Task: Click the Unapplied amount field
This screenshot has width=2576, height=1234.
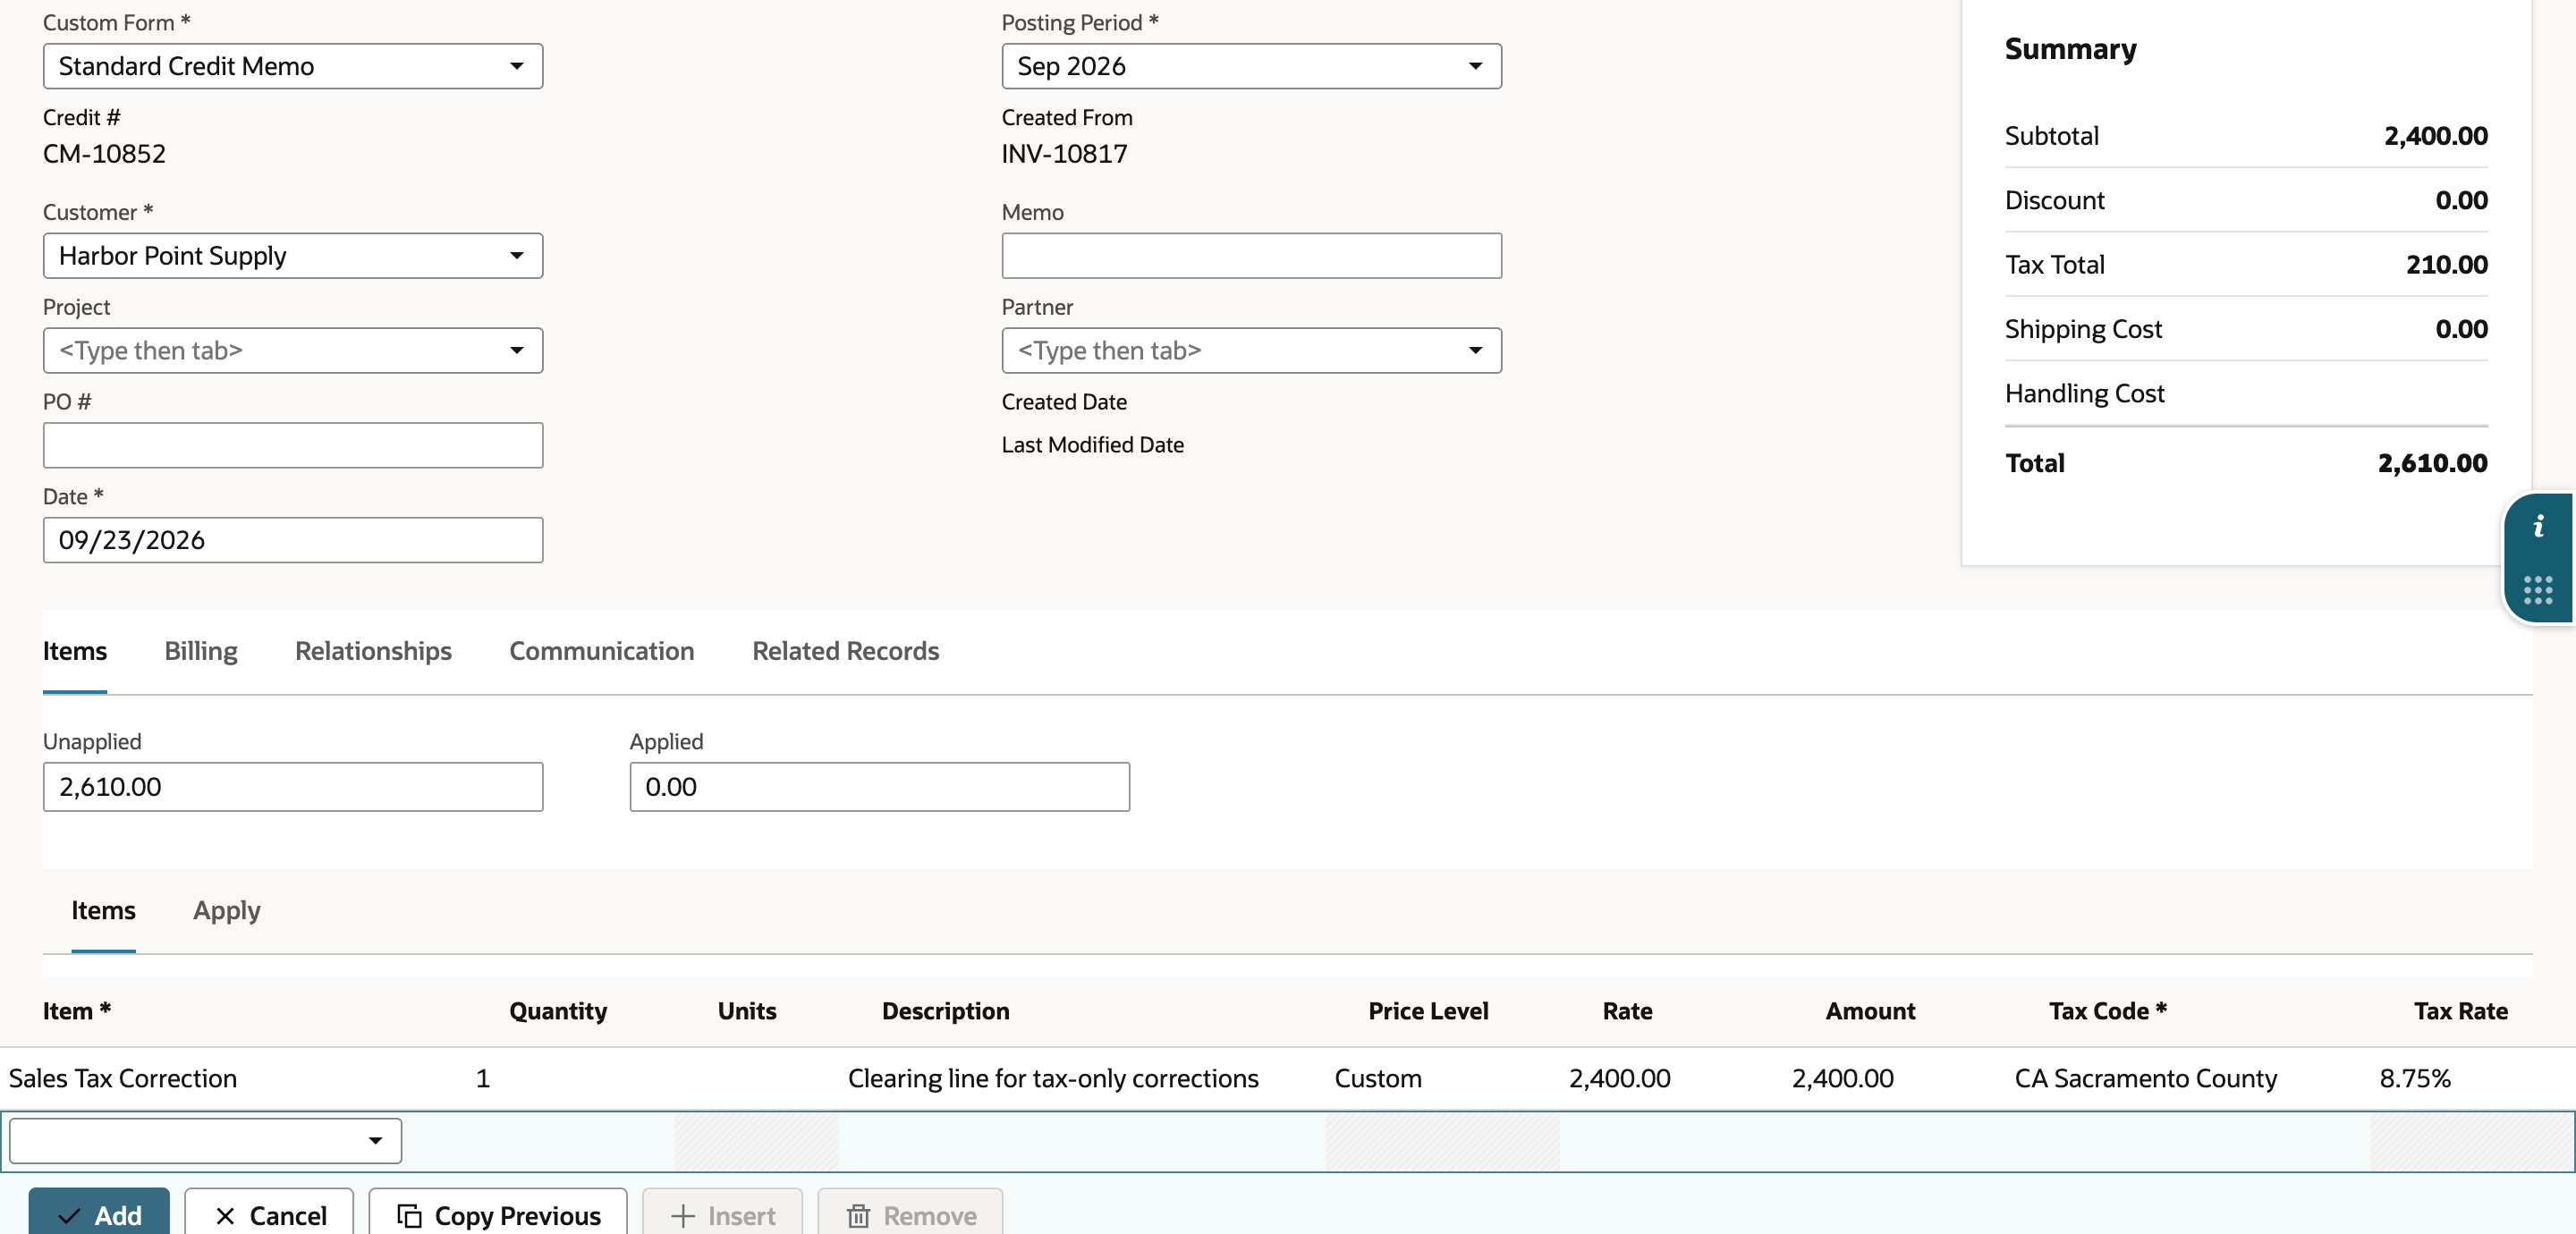Action: click(293, 787)
